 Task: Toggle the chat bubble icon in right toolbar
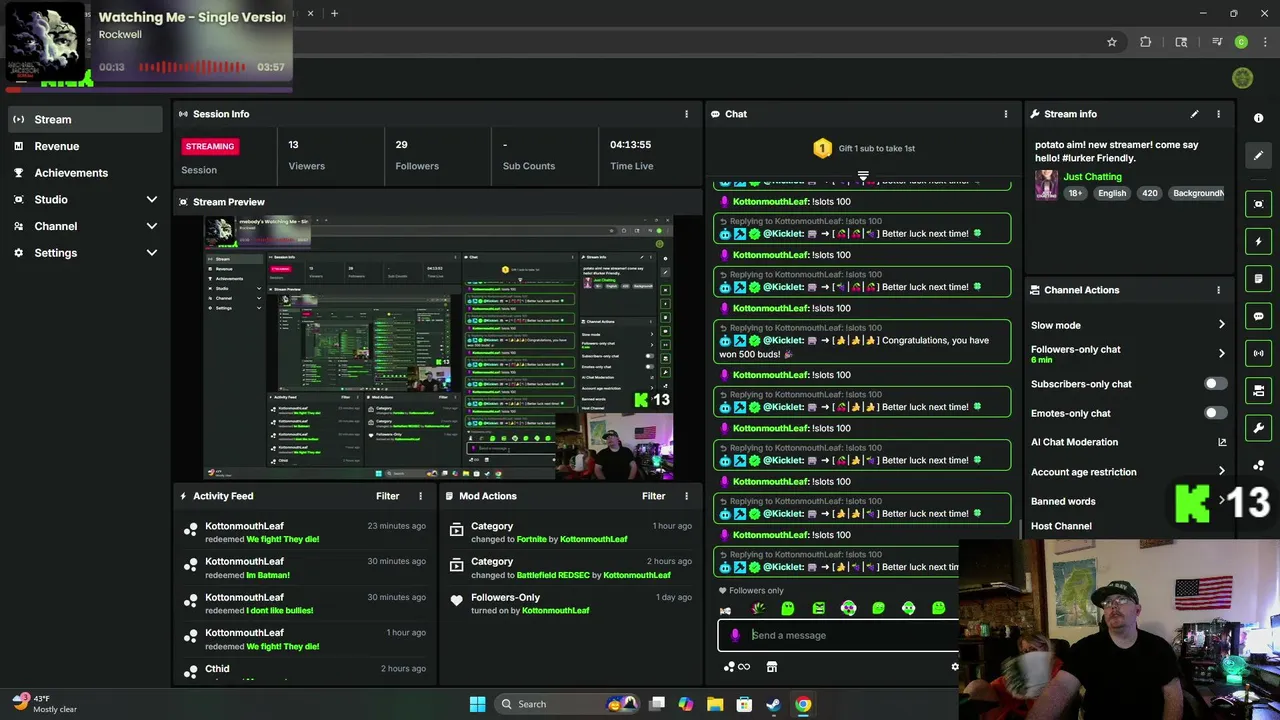(x=1258, y=316)
